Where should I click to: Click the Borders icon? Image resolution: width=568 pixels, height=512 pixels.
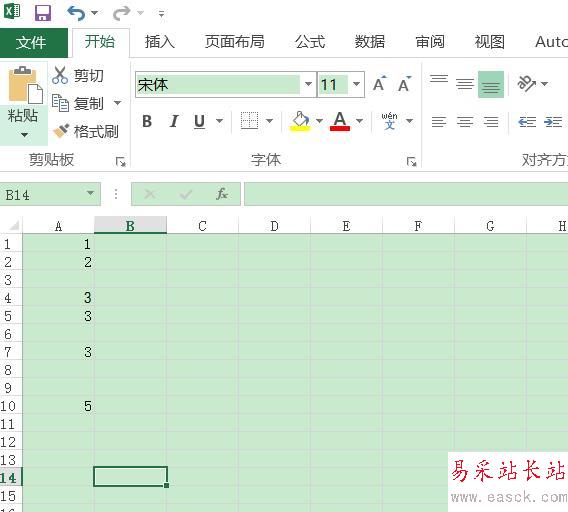click(x=250, y=121)
